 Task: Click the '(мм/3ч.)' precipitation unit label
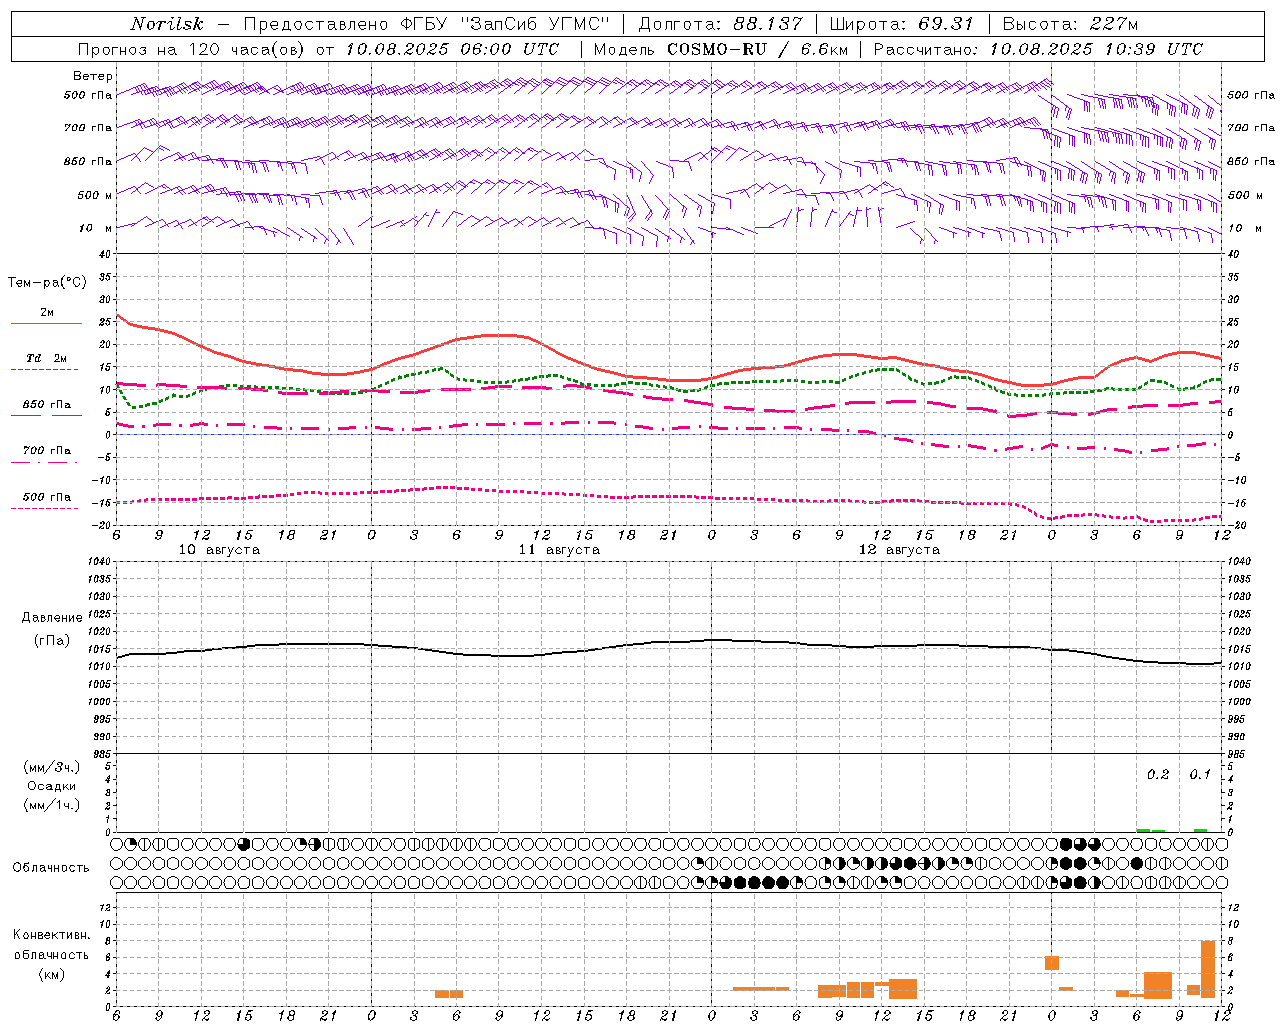(x=52, y=767)
